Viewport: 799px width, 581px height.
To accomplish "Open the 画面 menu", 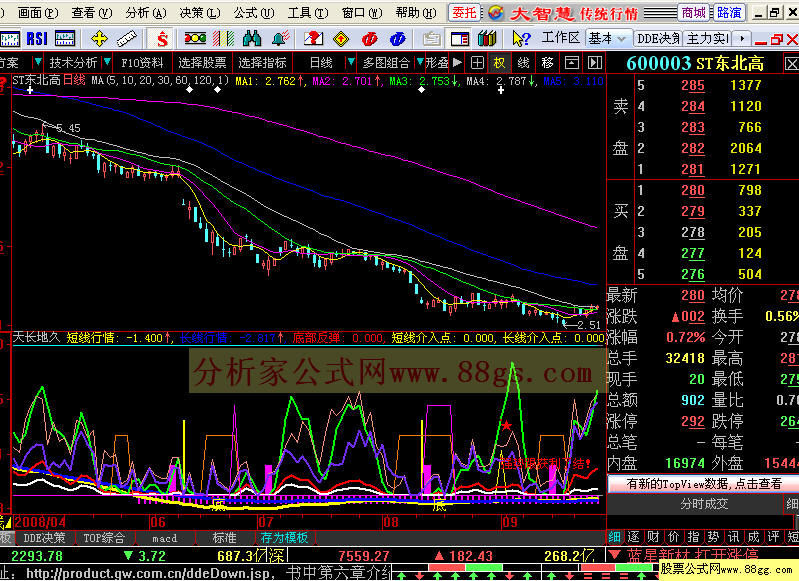I will [37, 13].
